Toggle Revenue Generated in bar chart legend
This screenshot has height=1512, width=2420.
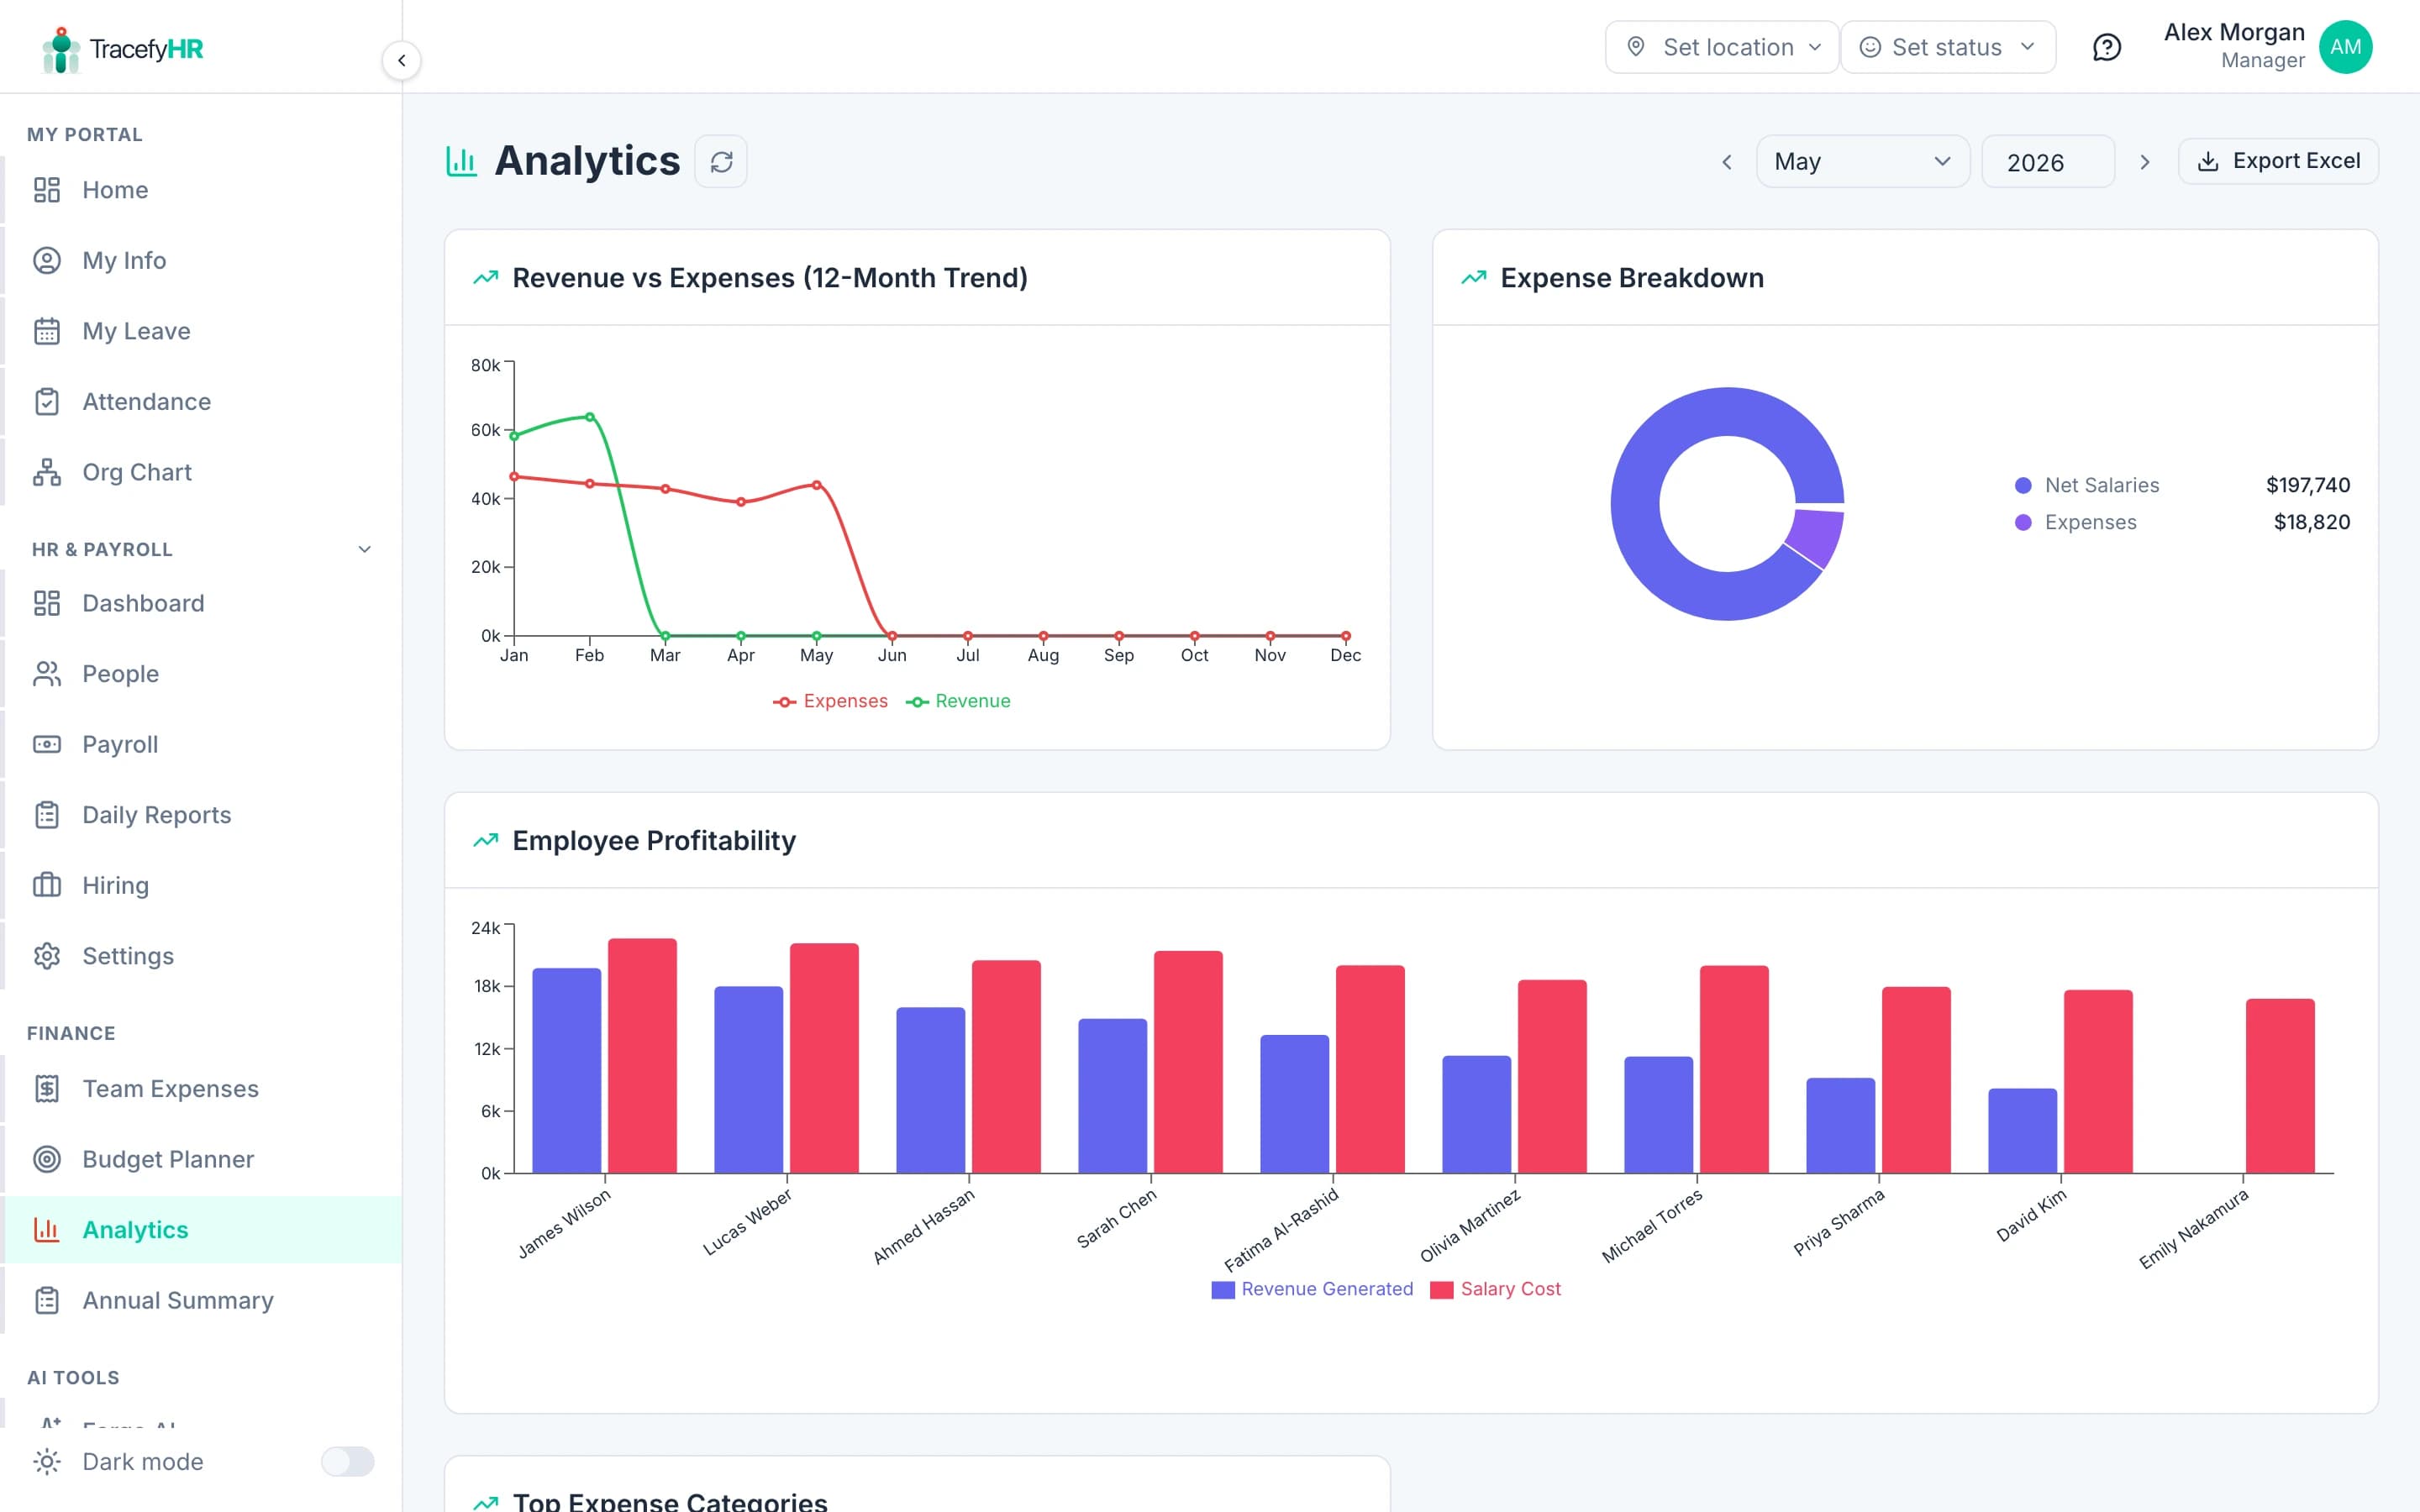click(1312, 1289)
